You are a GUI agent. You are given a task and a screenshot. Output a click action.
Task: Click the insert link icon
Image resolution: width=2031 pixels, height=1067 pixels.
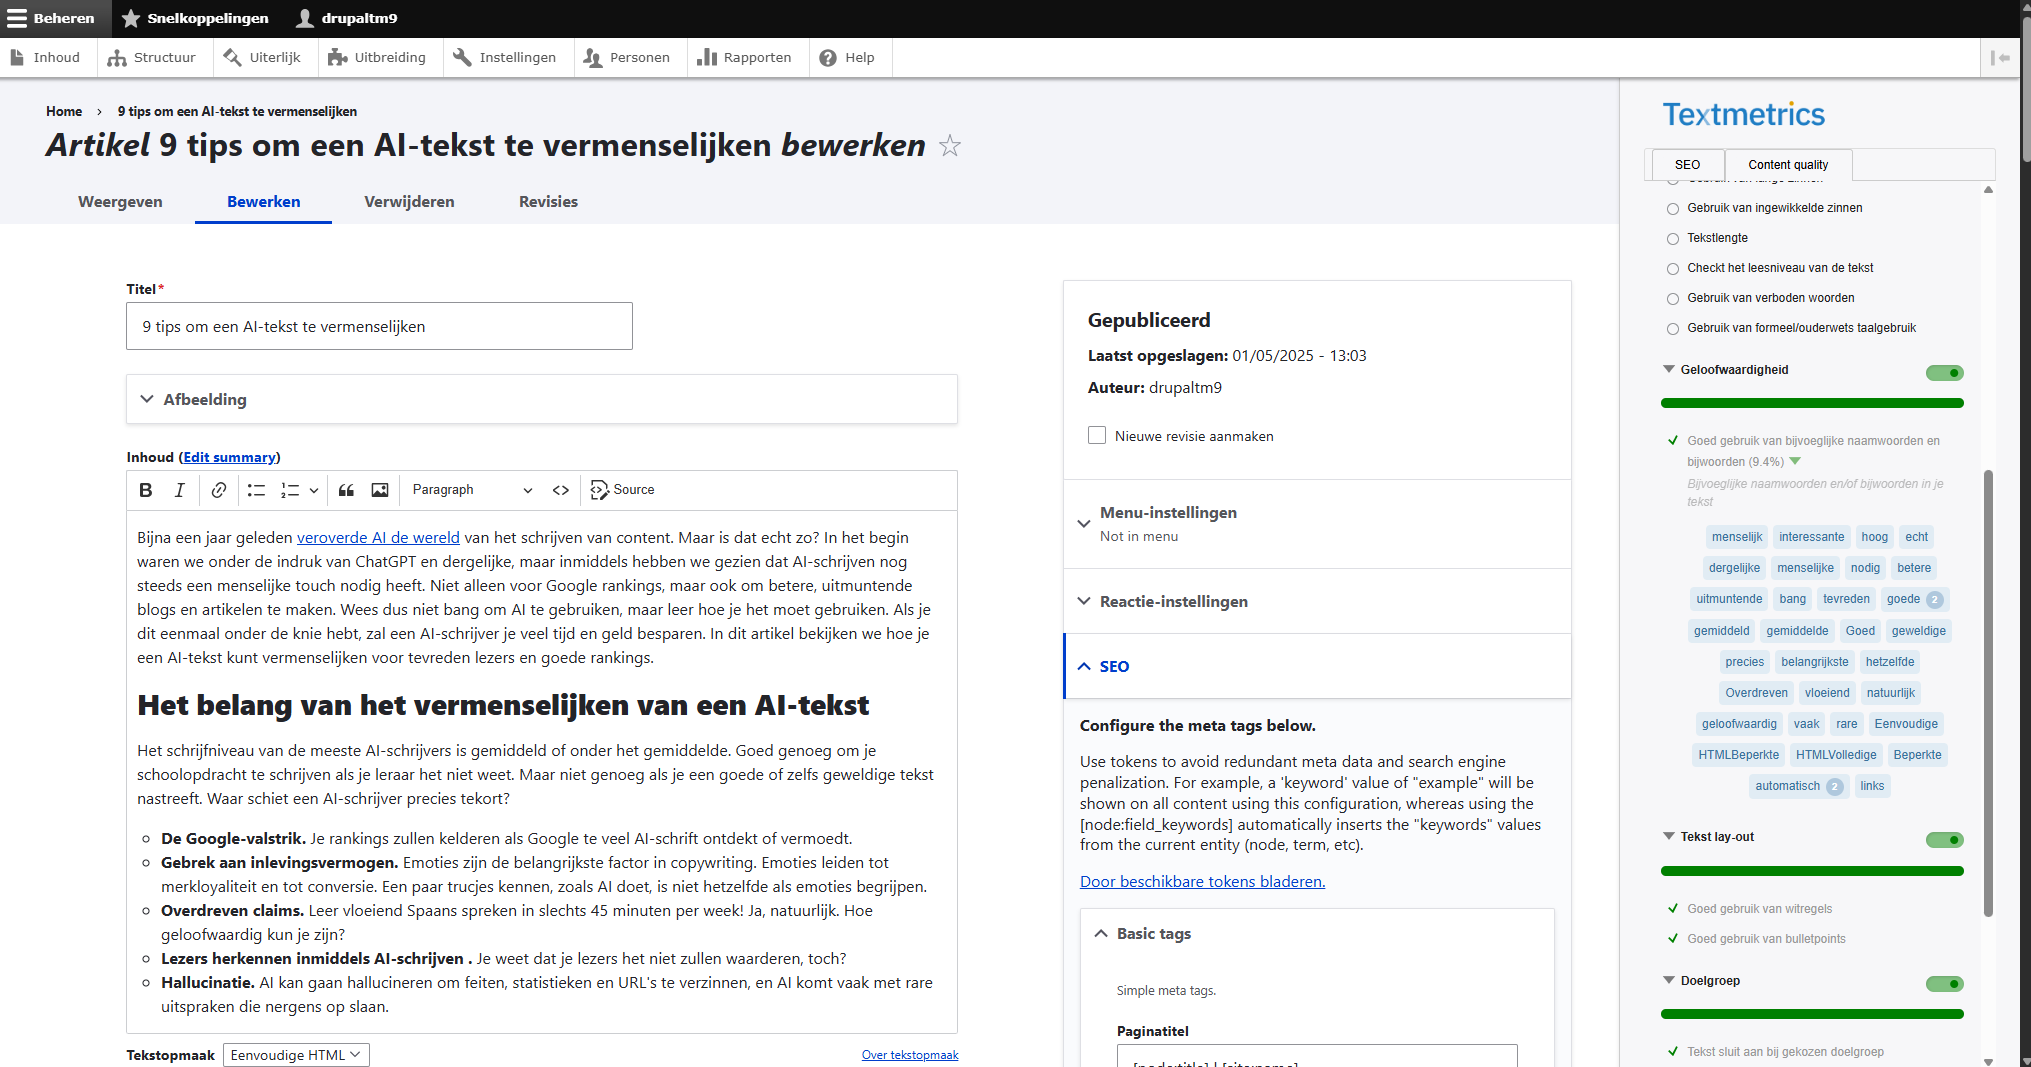218,490
